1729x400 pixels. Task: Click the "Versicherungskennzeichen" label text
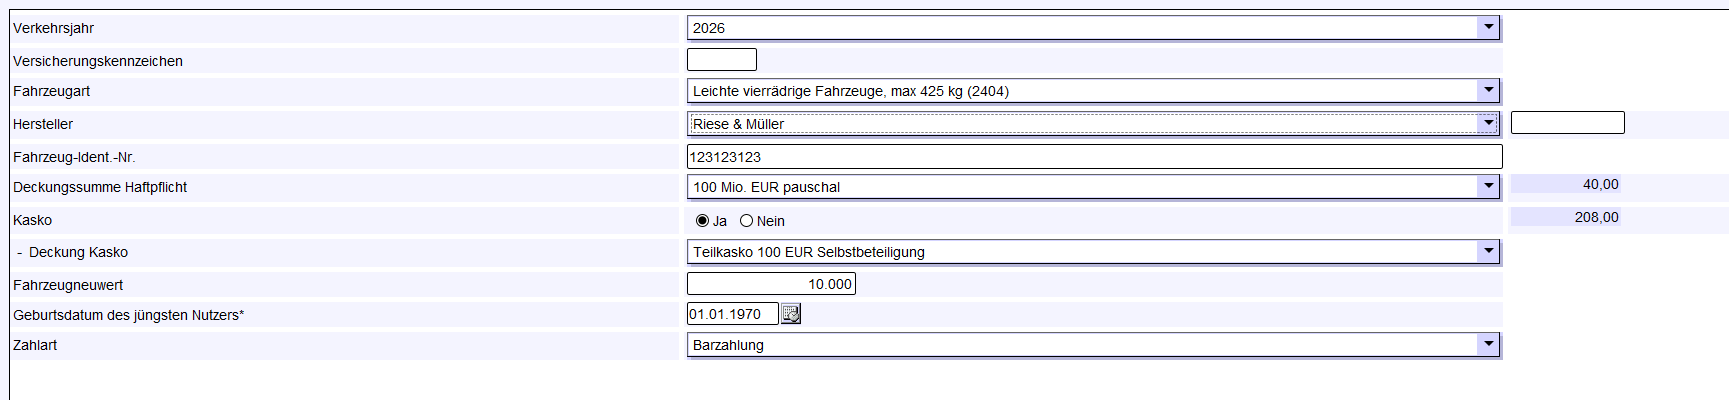click(98, 61)
